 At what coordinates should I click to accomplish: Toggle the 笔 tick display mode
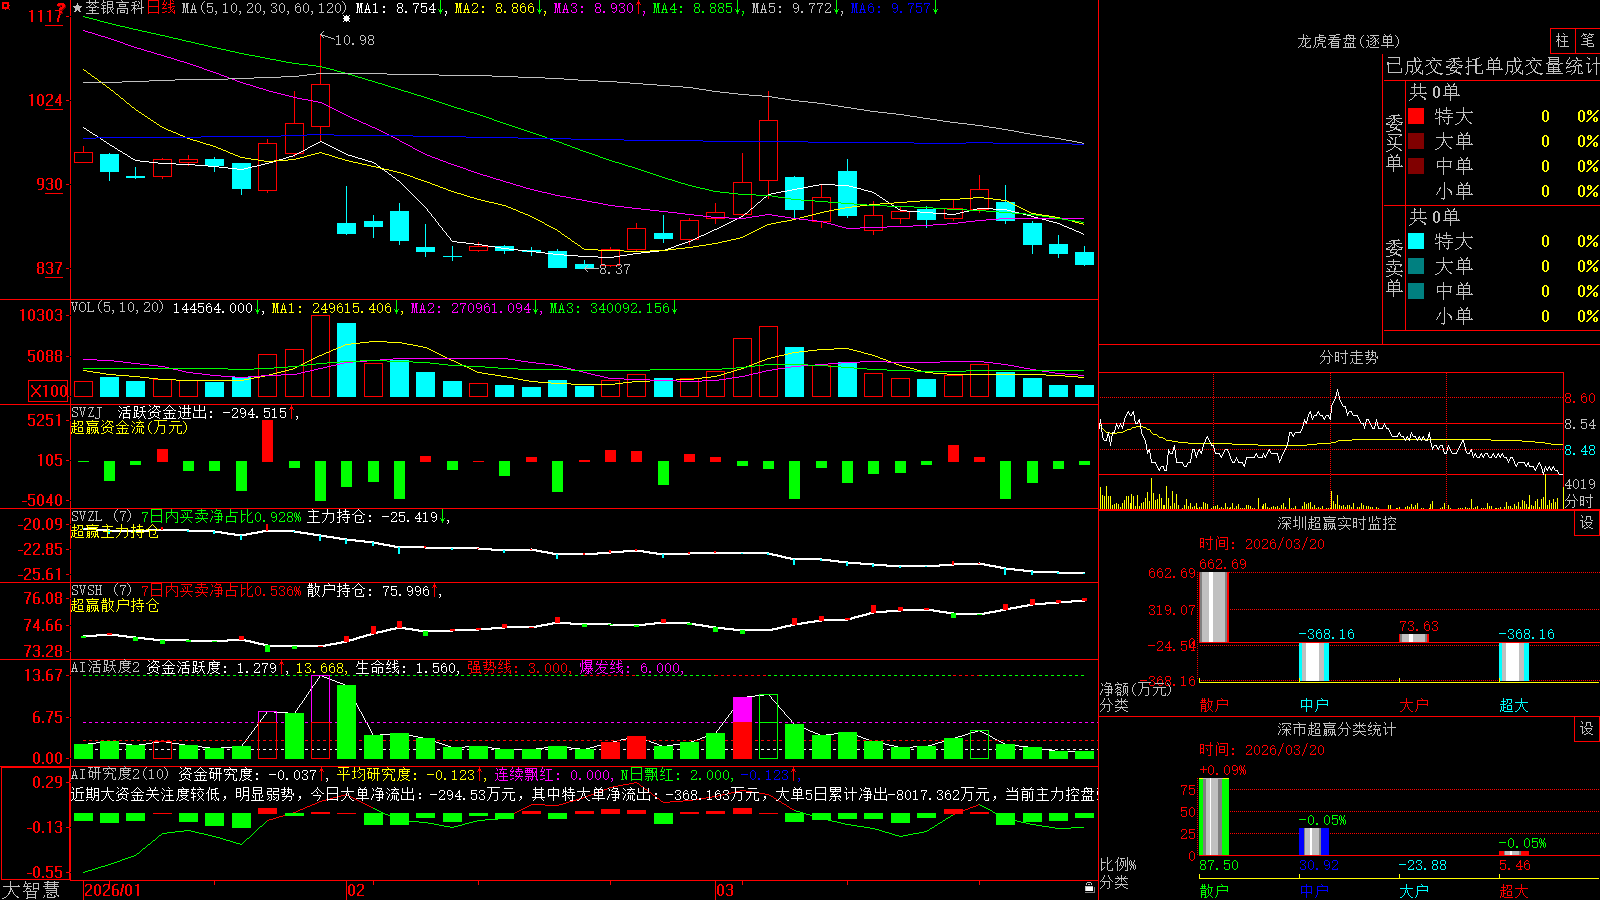click(x=1587, y=40)
